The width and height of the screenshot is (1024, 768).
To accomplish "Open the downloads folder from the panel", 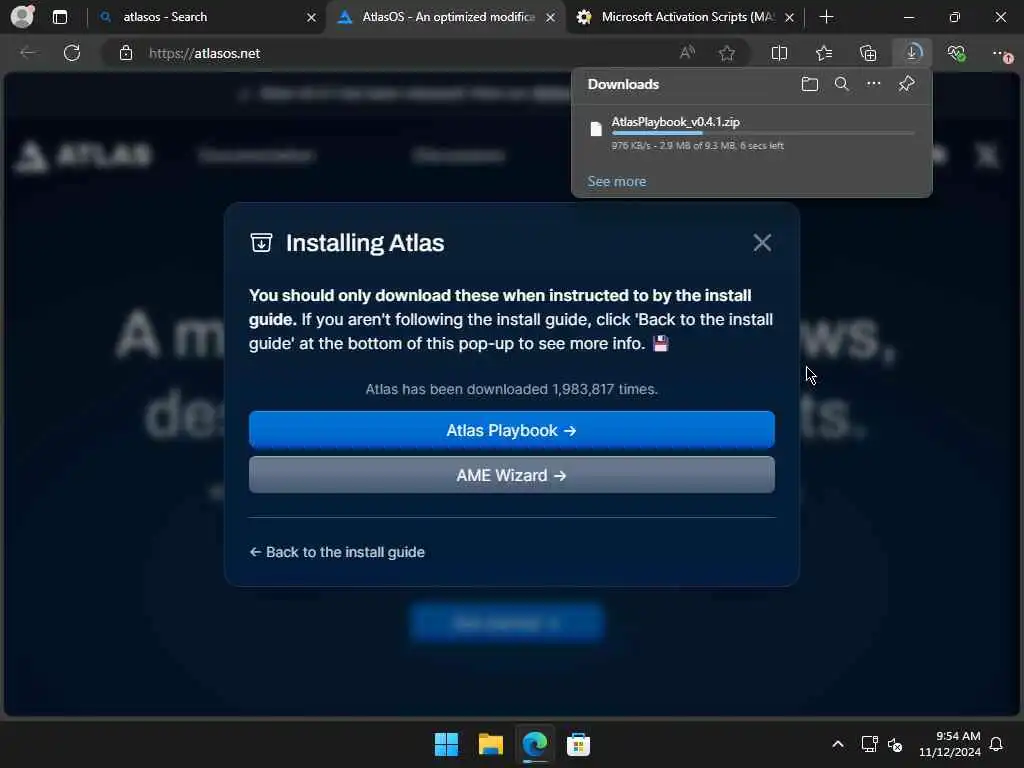I will 810,84.
